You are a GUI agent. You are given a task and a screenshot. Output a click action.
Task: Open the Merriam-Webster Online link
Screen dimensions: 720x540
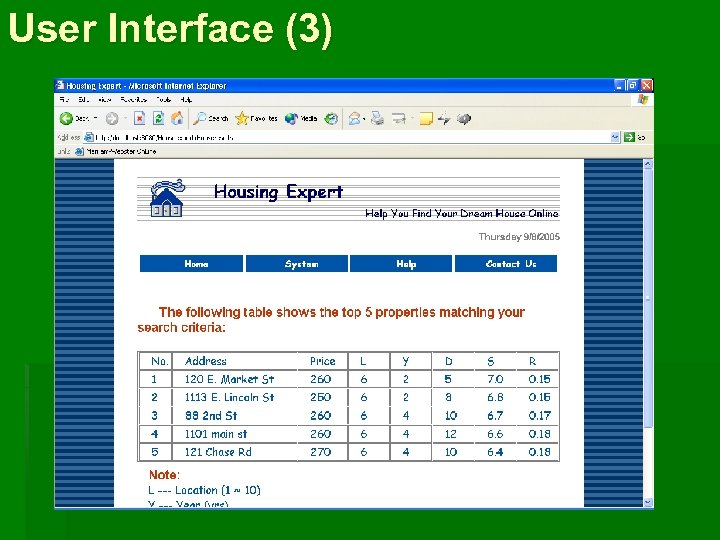[116, 151]
